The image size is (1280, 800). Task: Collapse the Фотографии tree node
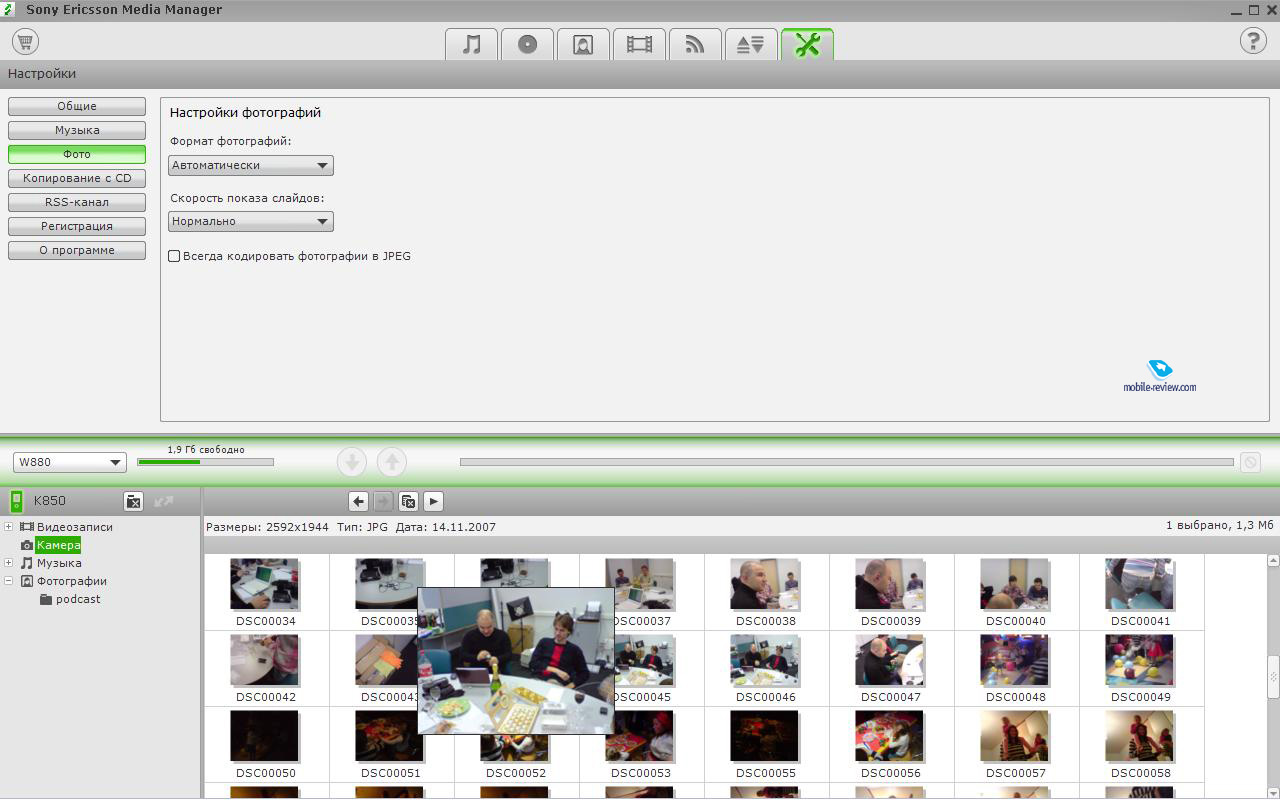point(9,581)
